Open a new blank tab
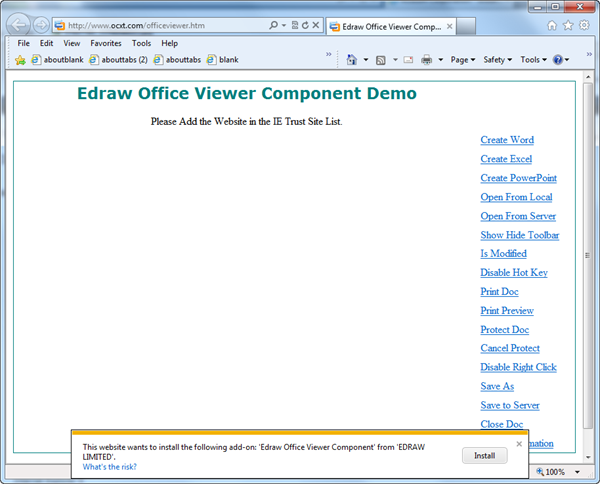Image resolution: width=600 pixels, height=484 pixels. click(466, 26)
